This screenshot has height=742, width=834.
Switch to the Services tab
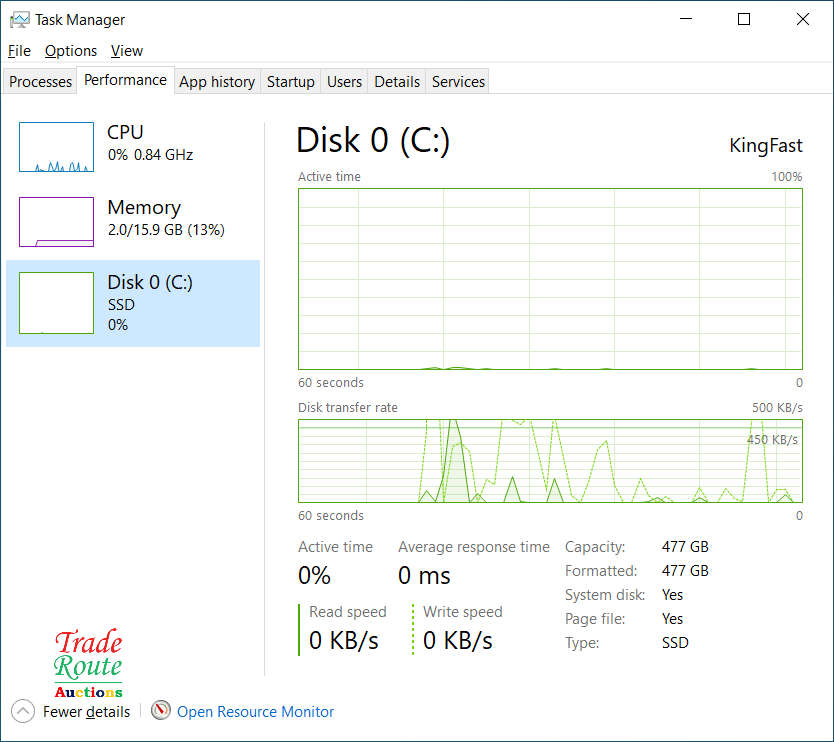click(457, 81)
